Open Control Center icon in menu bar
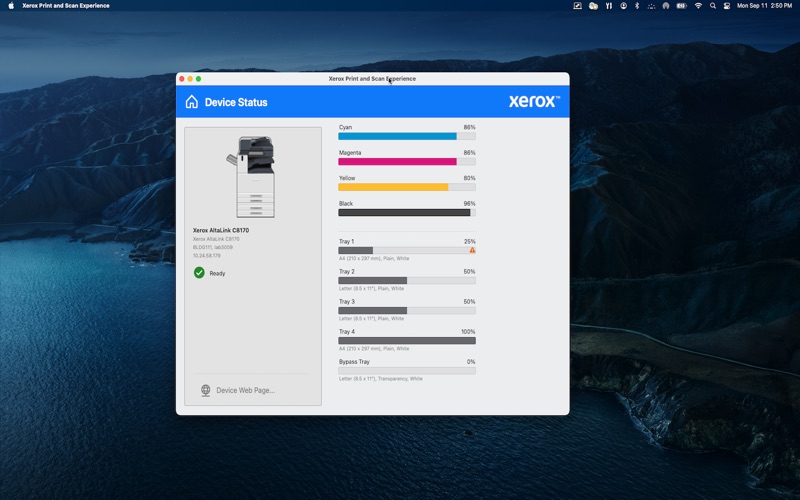Viewport: 800px width, 500px height. click(x=727, y=6)
